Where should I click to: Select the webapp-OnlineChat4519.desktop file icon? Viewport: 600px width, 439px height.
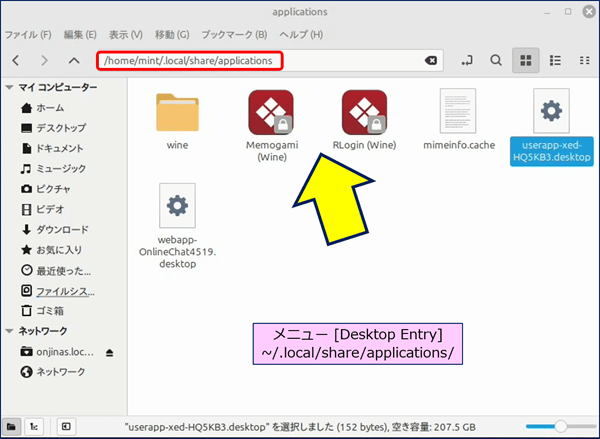tap(177, 206)
